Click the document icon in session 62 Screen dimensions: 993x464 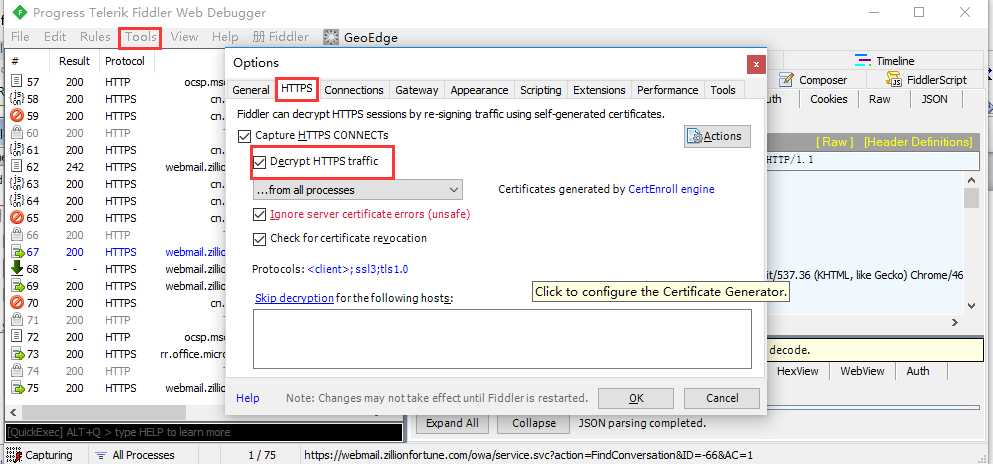click(17, 167)
